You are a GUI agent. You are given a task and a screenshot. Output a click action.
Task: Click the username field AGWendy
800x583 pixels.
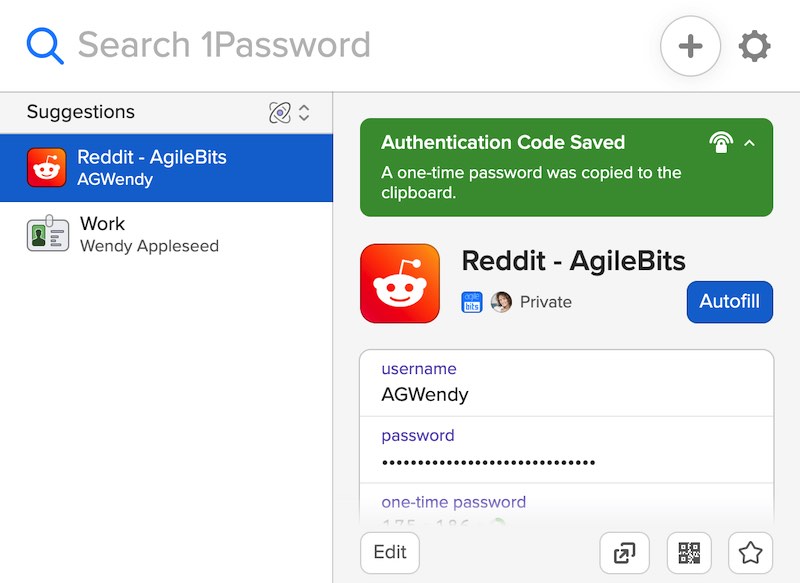tap(566, 383)
